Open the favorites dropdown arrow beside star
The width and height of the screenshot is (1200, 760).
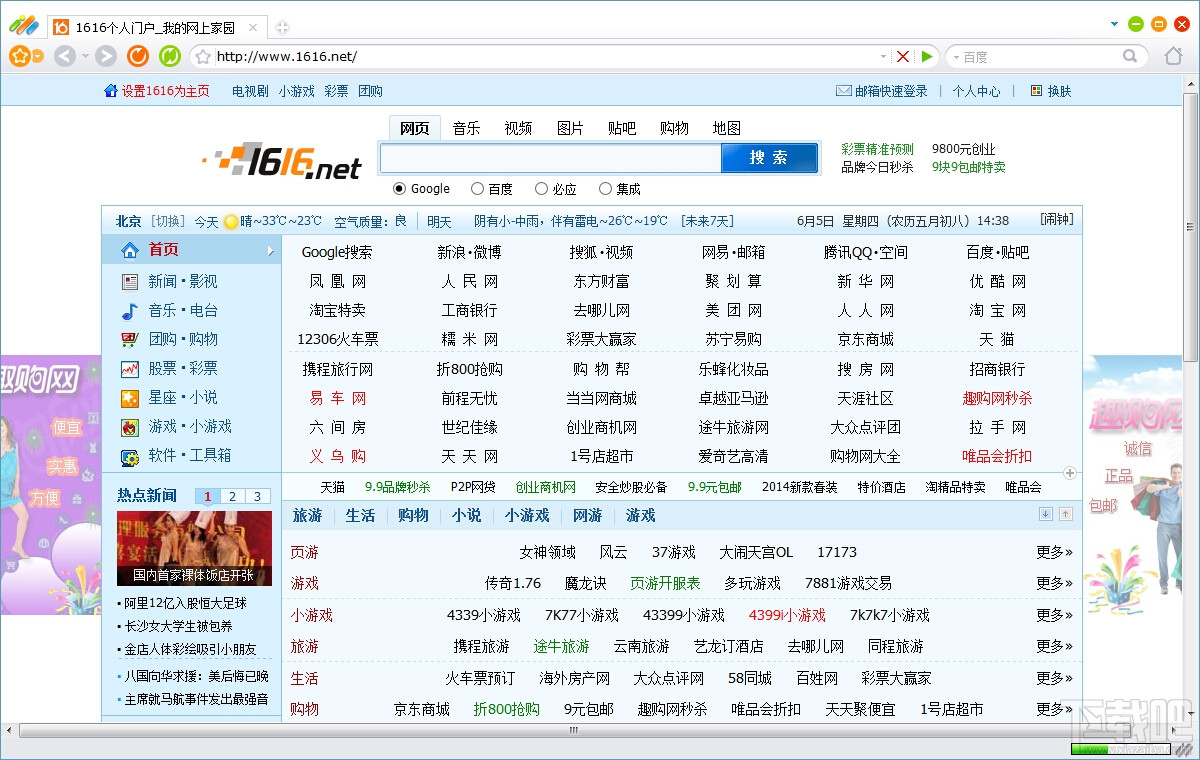37,57
